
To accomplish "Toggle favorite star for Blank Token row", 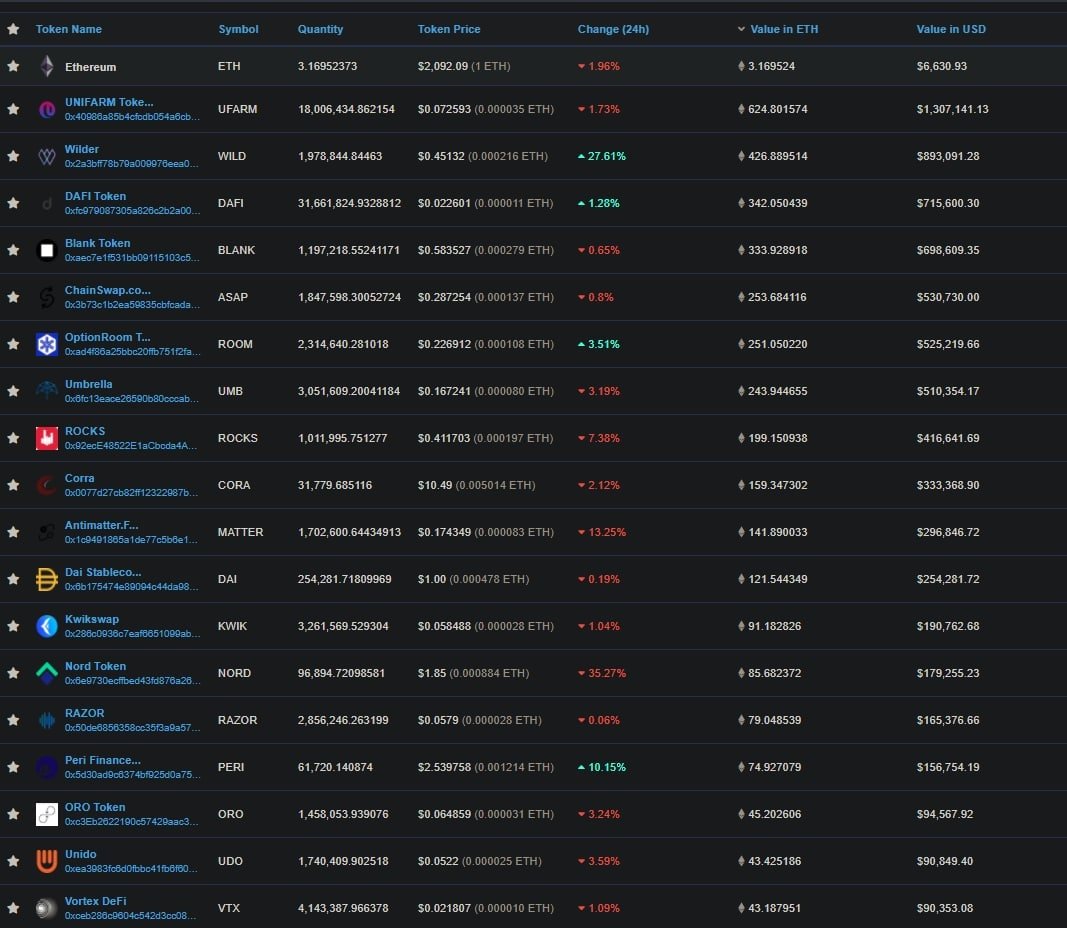I will tap(13, 250).
